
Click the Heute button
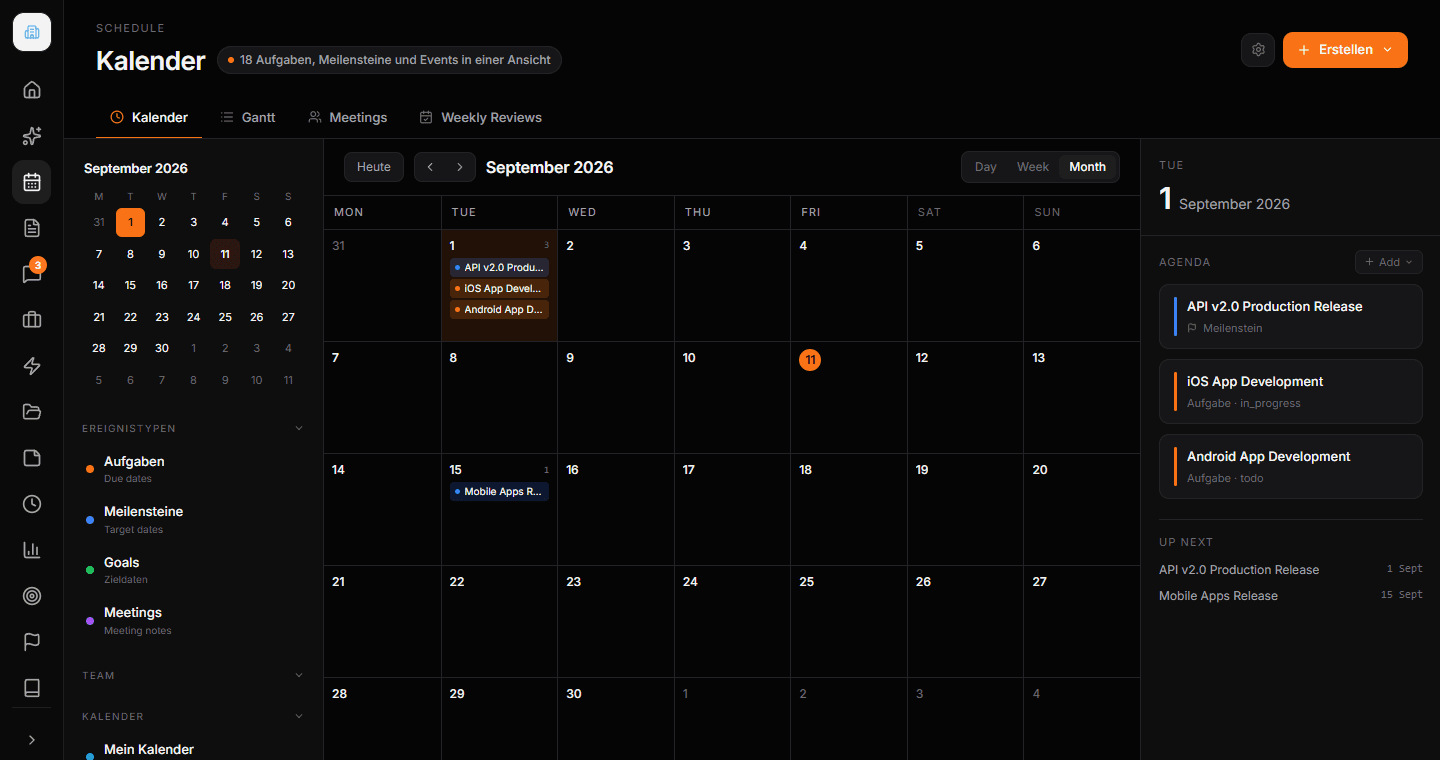pyautogui.click(x=374, y=167)
